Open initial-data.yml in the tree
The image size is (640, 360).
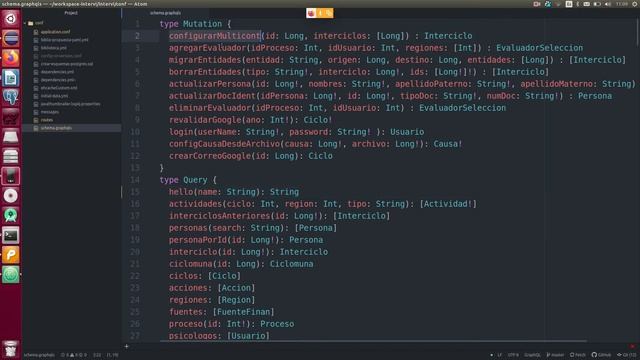click(54, 96)
